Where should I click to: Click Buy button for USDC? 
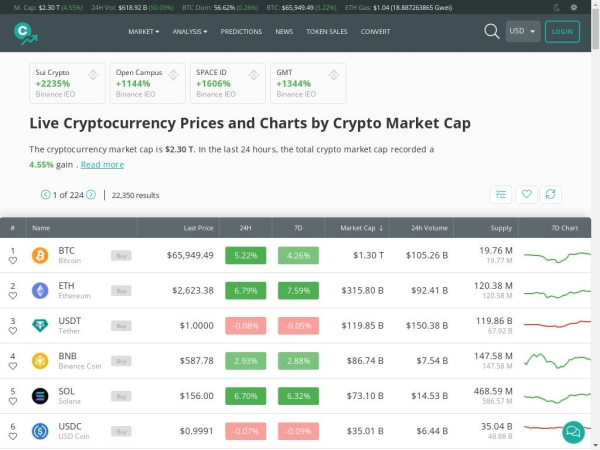pos(121,432)
